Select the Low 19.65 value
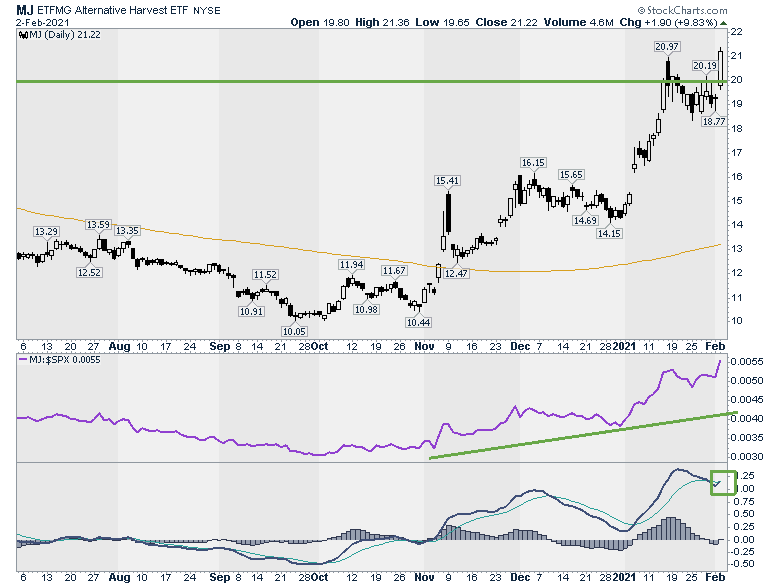Screen dimensions: 780x586 point(442,22)
